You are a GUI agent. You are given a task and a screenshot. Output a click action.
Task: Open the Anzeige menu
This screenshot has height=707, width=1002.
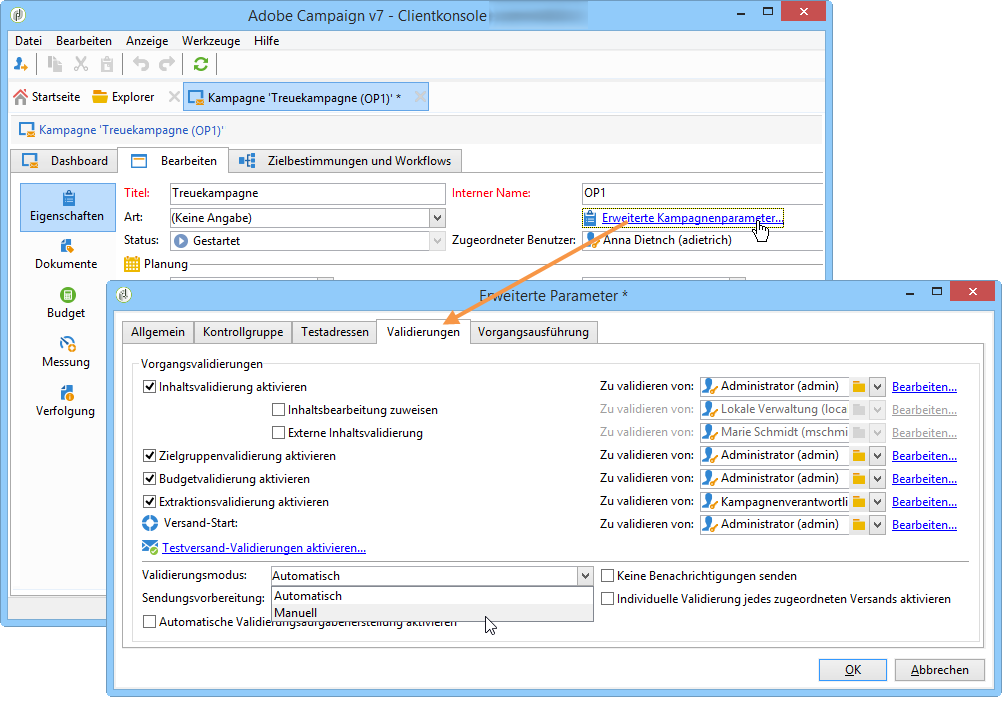click(147, 41)
